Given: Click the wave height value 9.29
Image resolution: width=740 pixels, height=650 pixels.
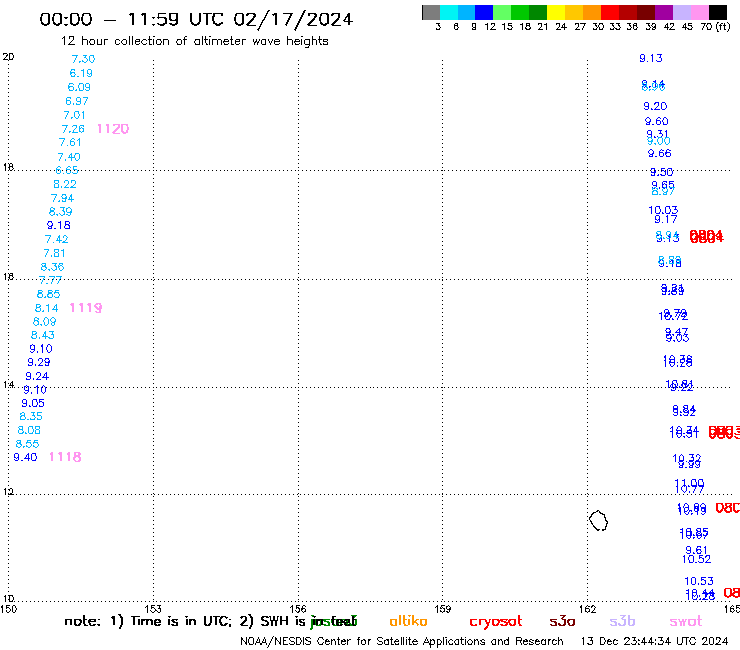Looking at the screenshot, I should tap(39, 363).
